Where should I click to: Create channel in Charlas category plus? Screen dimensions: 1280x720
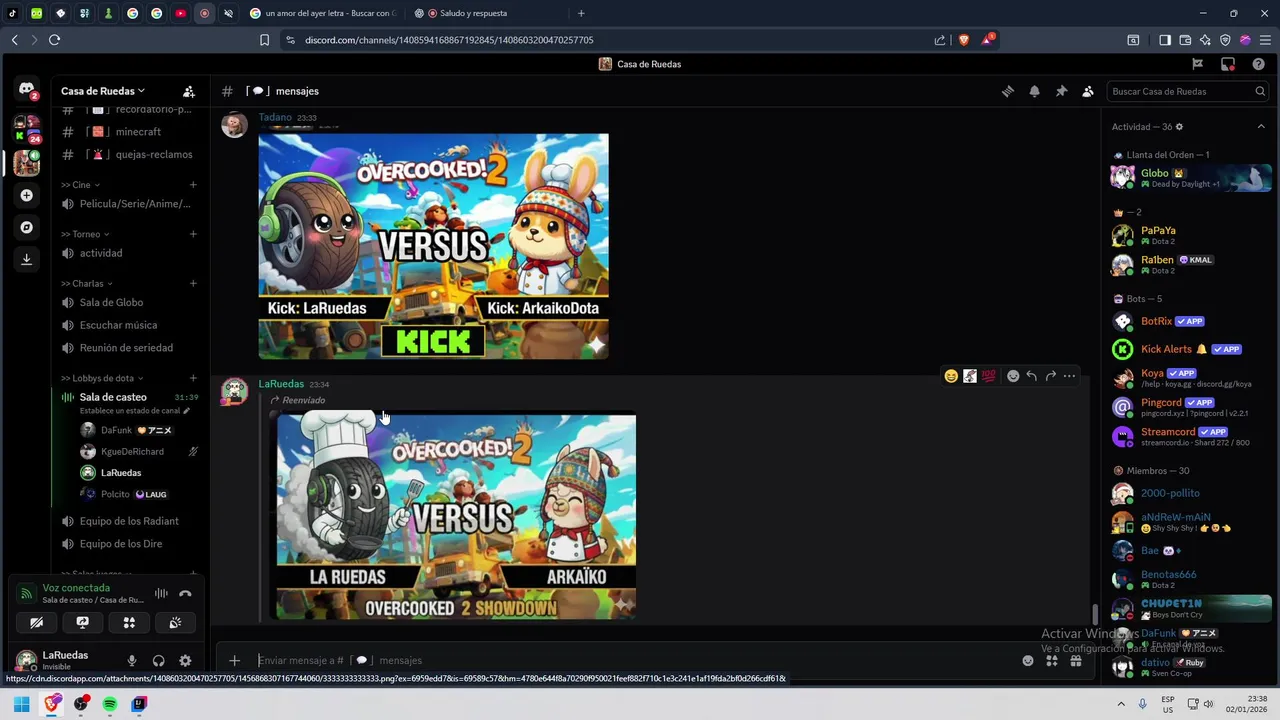point(193,283)
